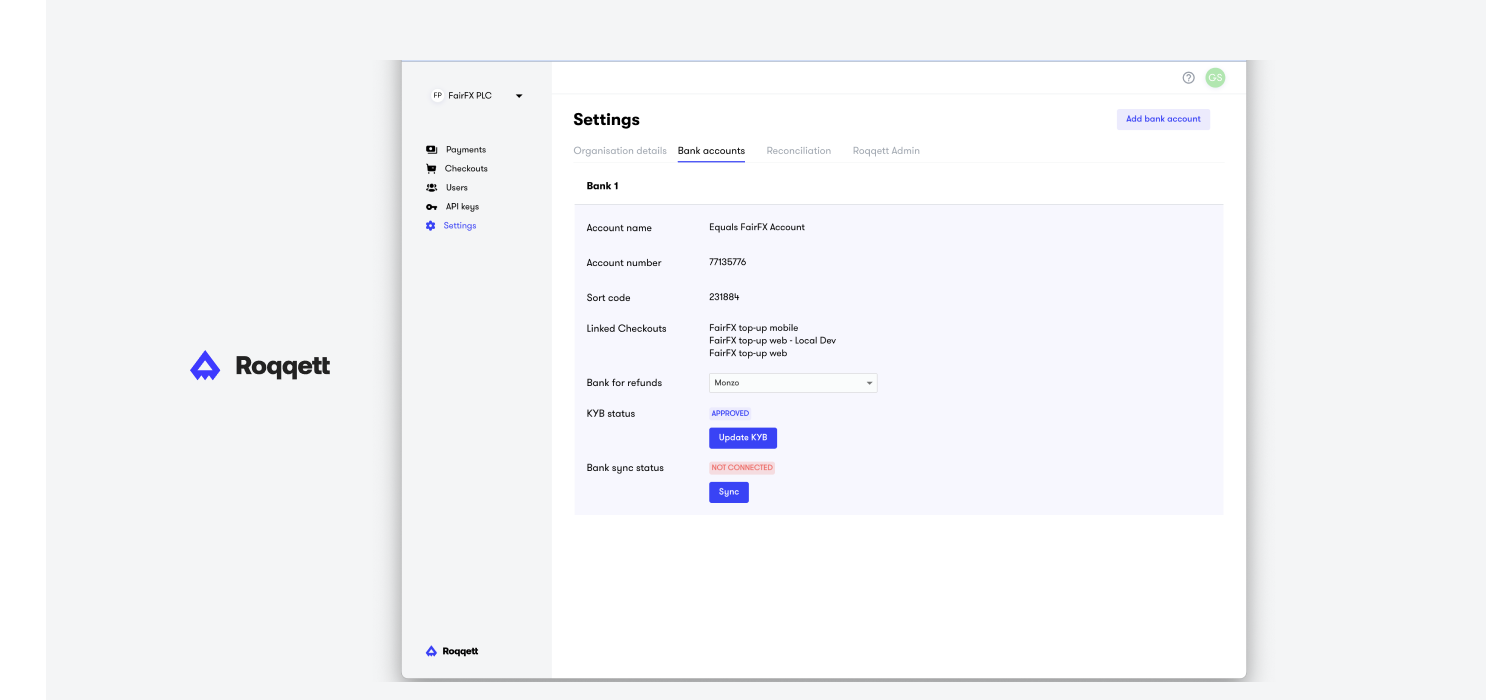Open API keys page from sidebar
Image resolution: width=1486 pixels, height=700 pixels.
(462, 207)
